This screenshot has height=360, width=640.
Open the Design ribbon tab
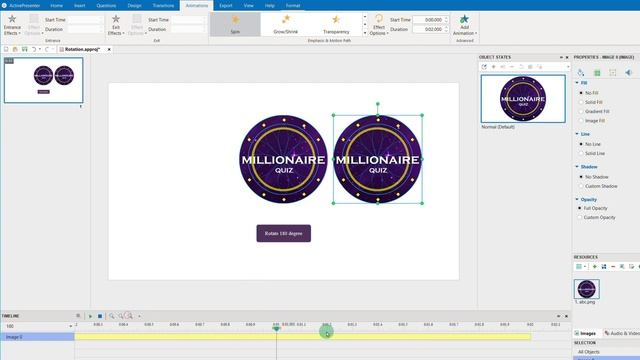pos(134,6)
